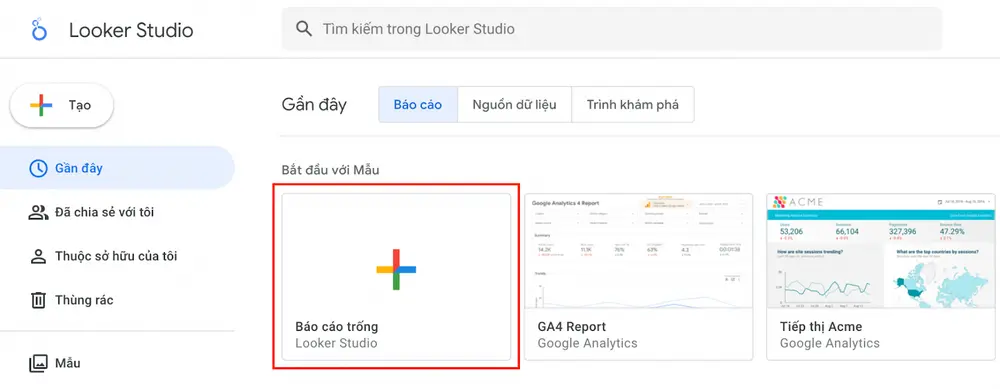
Task: Click Google Analytics under GA4 Report
Action: point(587,343)
